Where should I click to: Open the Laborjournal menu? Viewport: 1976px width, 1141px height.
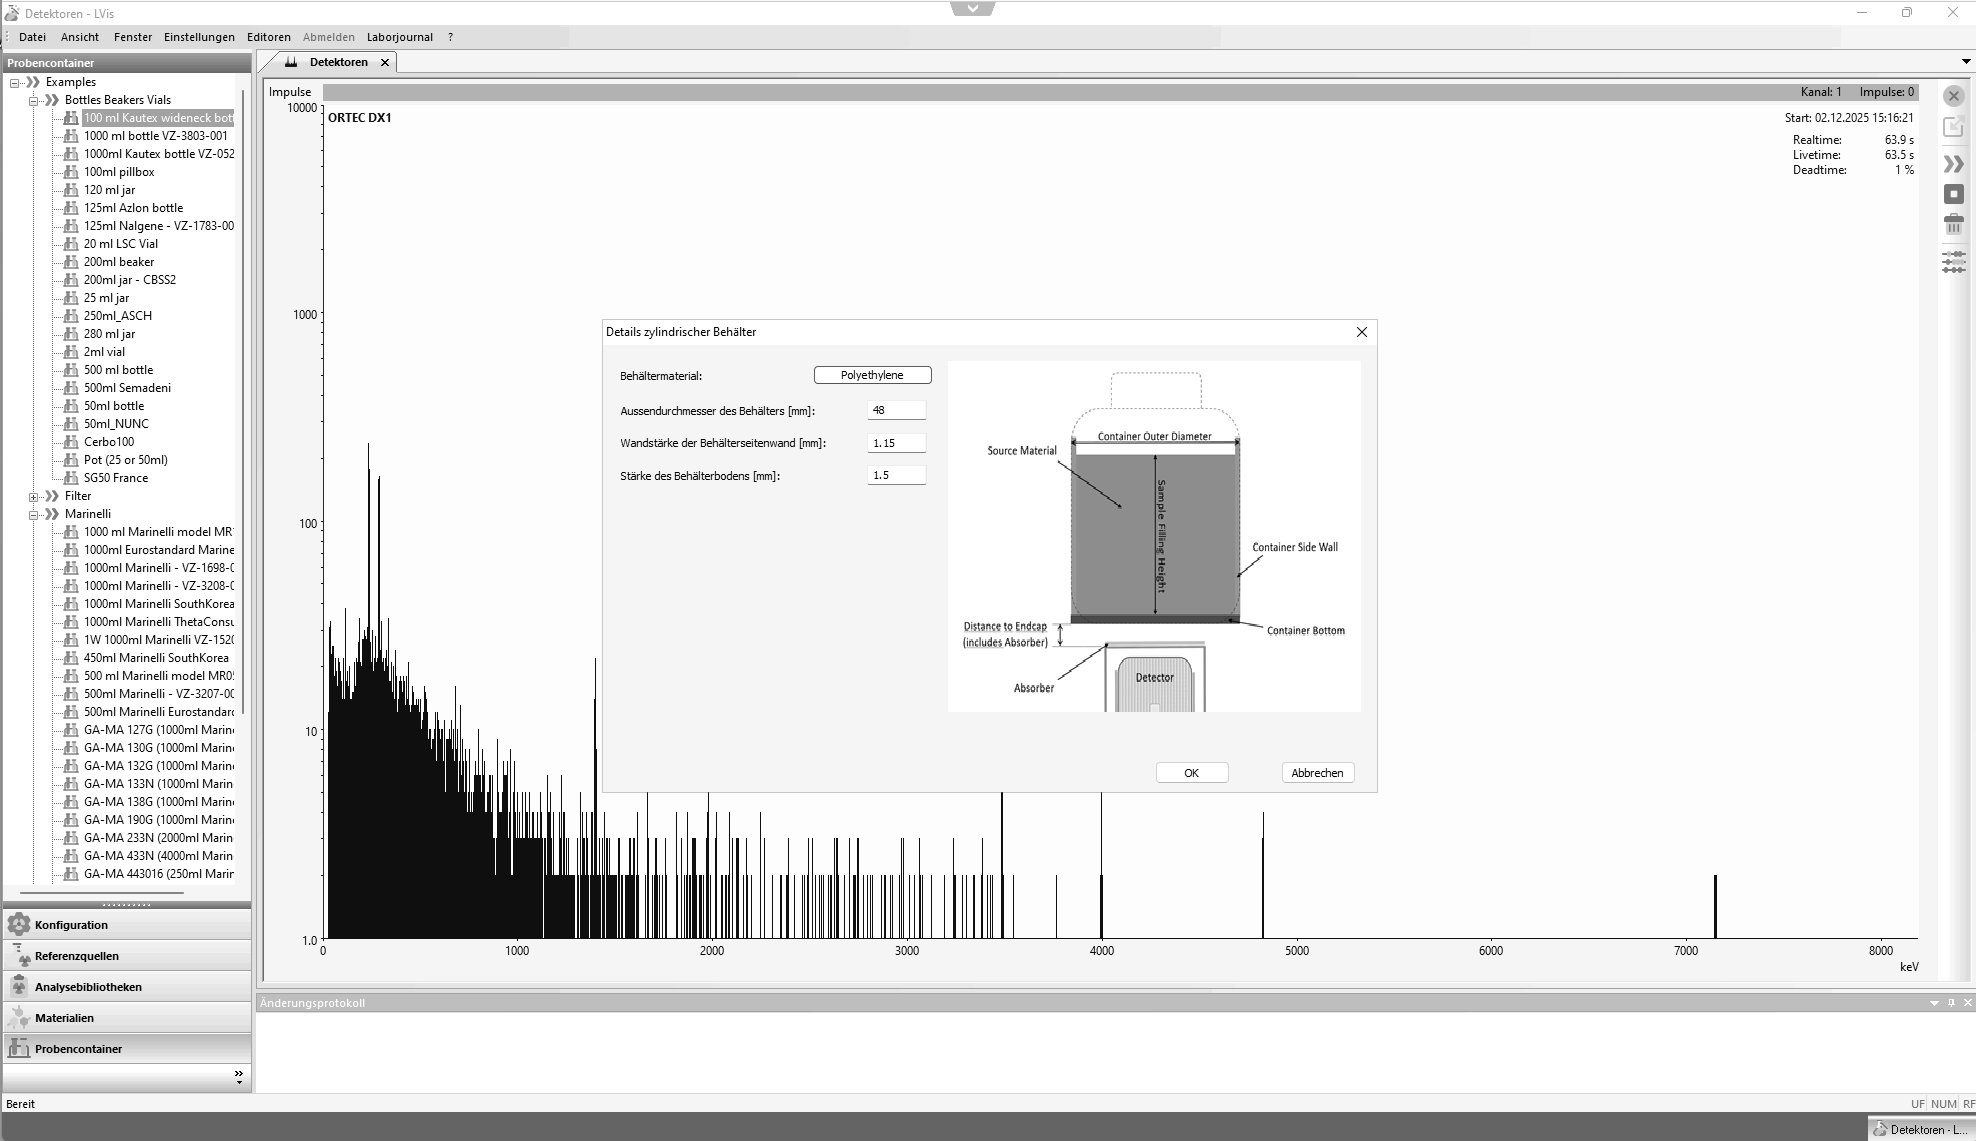(399, 37)
